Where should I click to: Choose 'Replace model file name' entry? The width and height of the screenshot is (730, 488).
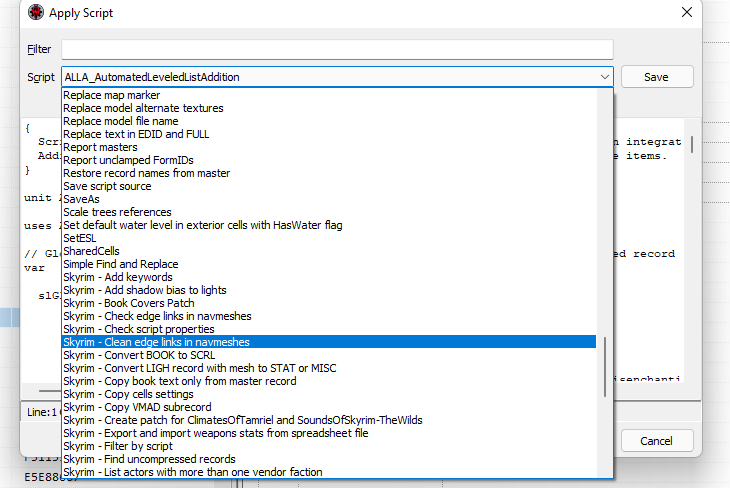(329, 121)
